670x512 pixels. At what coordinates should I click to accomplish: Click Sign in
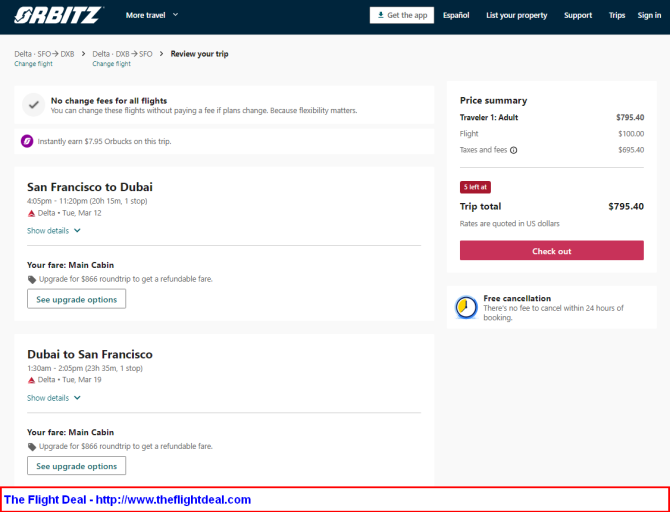tap(649, 15)
